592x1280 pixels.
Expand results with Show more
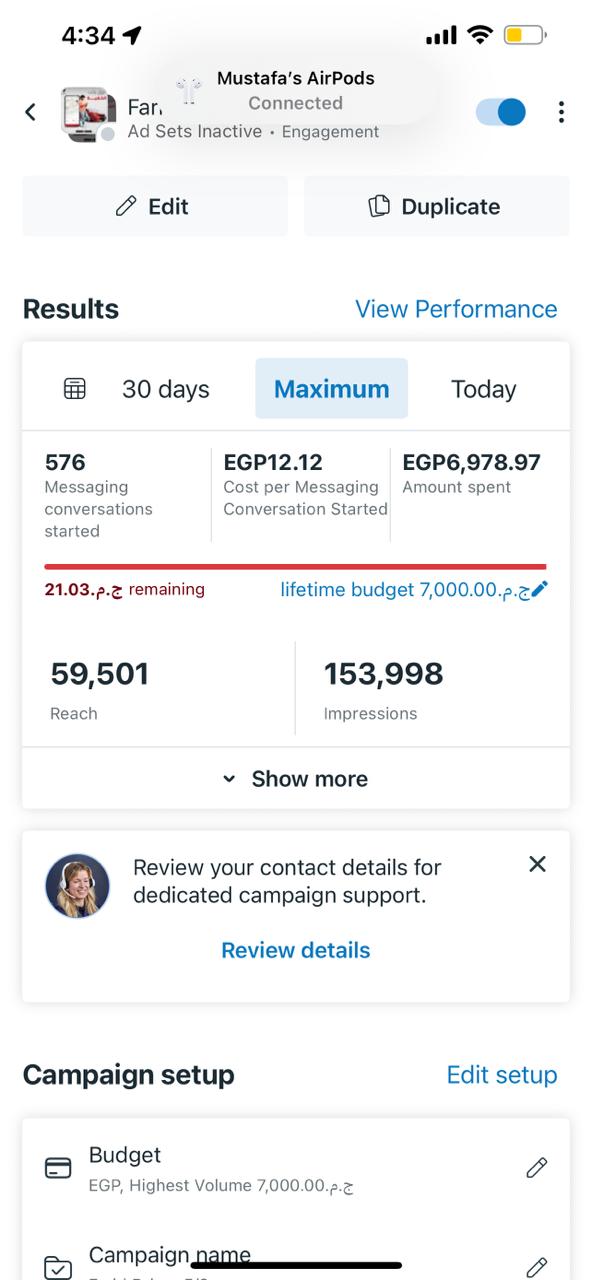[296, 779]
